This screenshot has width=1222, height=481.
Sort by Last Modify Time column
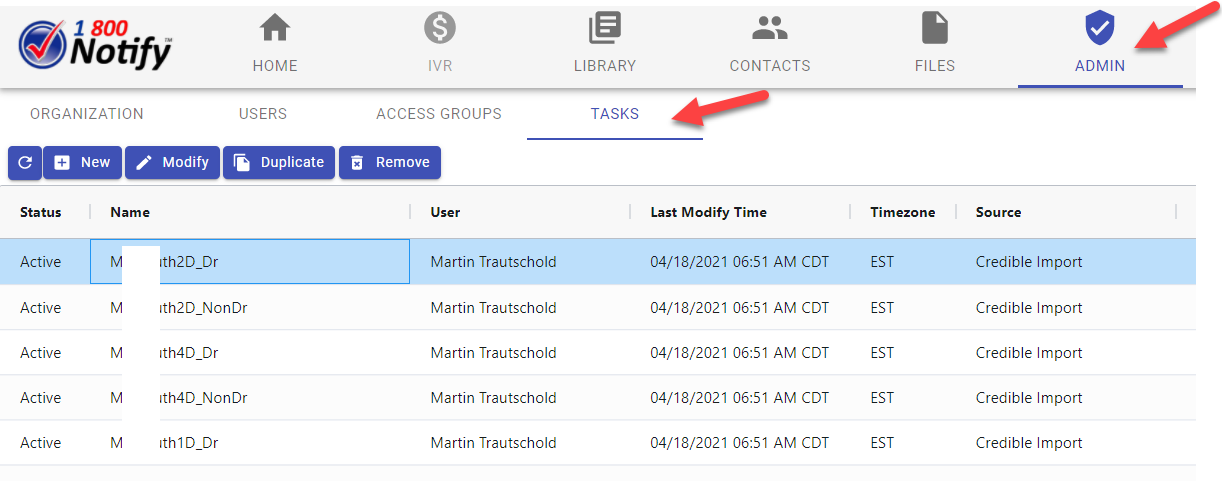click(708, 212)
